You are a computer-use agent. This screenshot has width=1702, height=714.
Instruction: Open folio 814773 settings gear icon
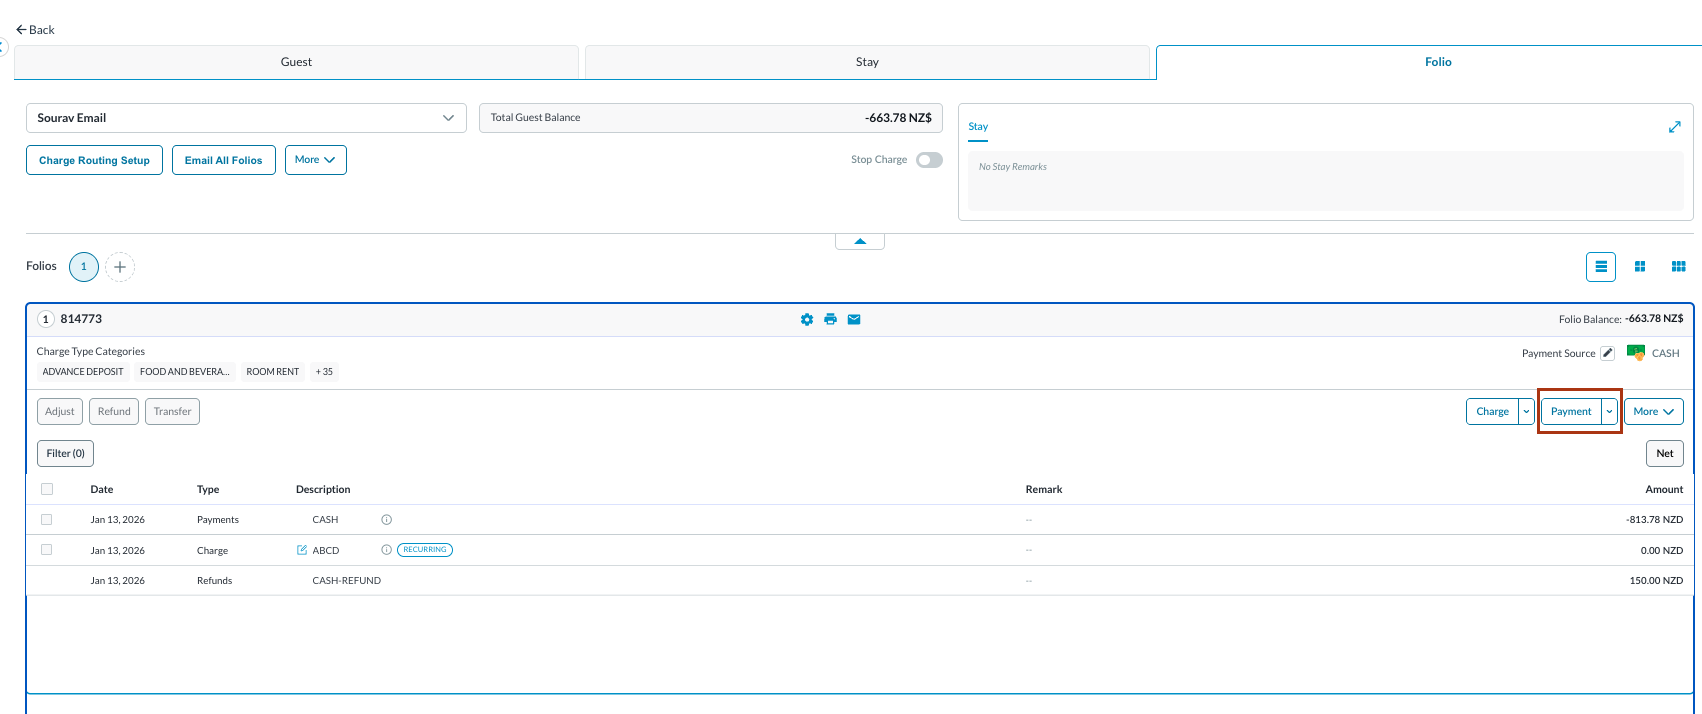pos(807,320)
